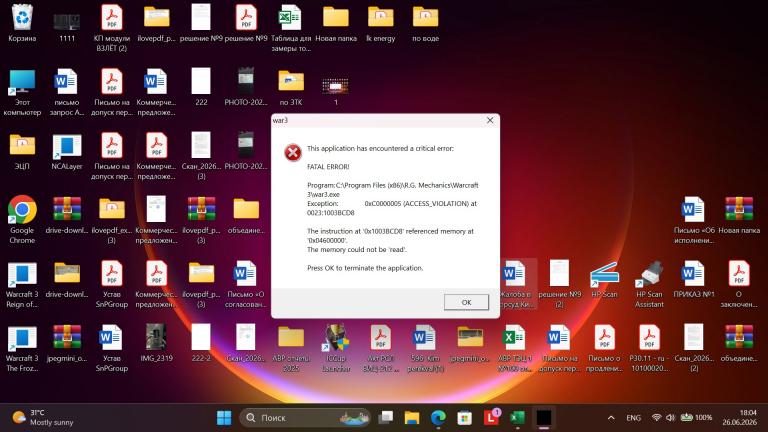Select the Этот компьютер icon
This screenshot has width=768, height=432.
tap(22, 92)
